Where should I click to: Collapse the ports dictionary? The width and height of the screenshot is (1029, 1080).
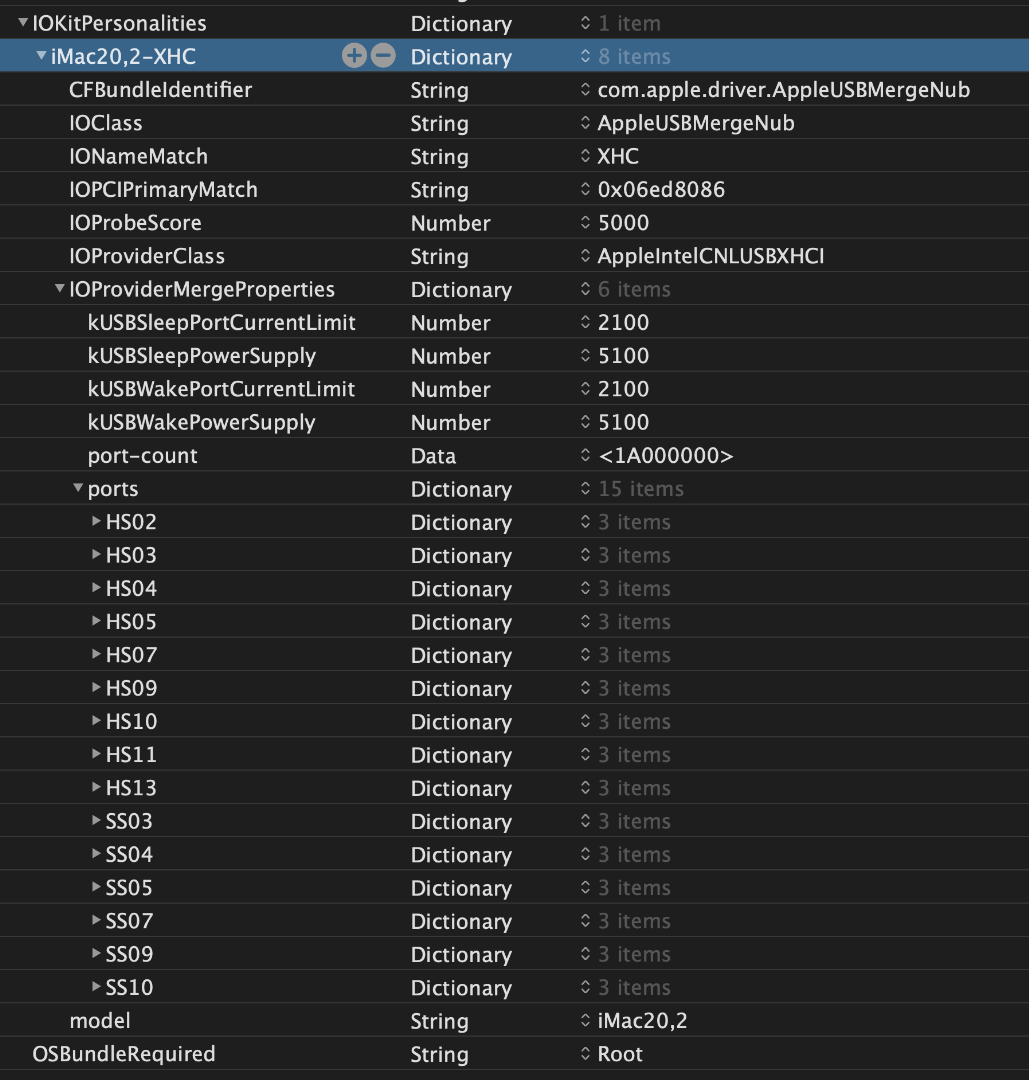78,488
